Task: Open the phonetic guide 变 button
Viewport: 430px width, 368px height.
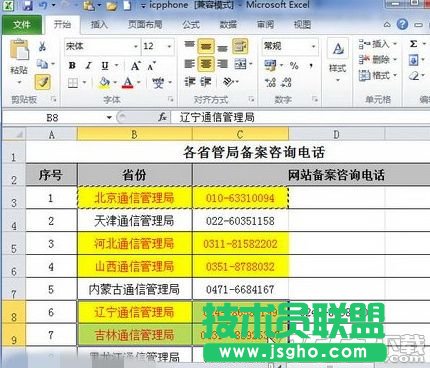Action: pyautogui.click(x=158, y=82)
